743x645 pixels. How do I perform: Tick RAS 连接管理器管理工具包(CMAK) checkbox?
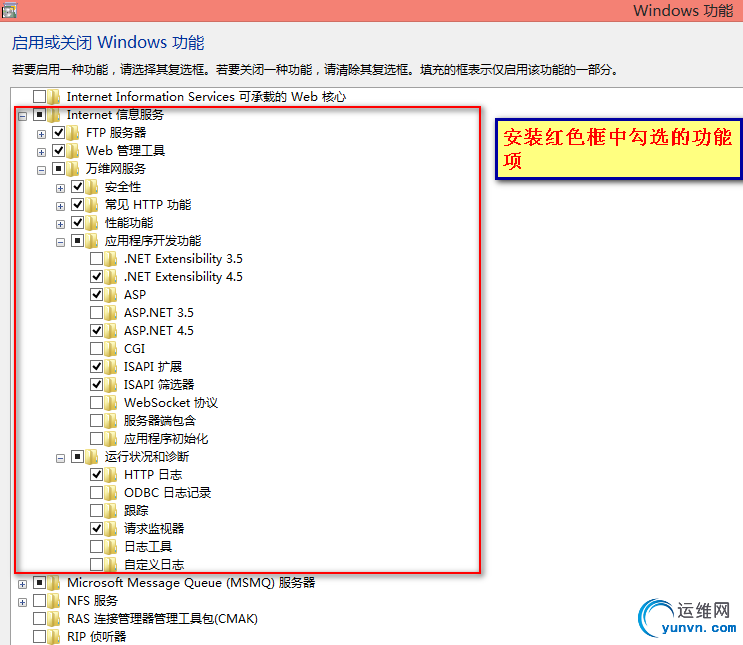pyautogui.click(x=39, y=618)
